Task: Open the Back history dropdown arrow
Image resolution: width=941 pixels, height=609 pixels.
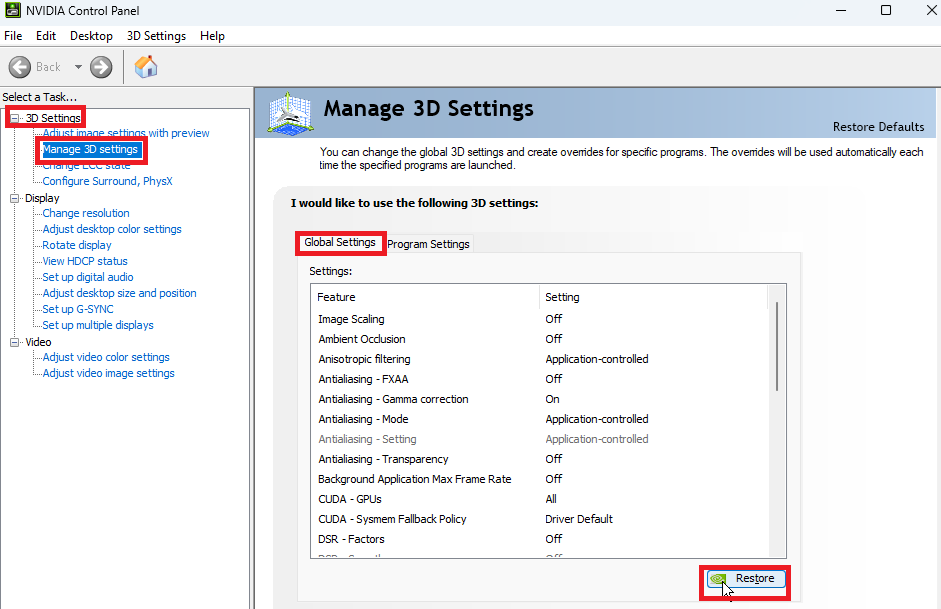Action: point(78,67)
